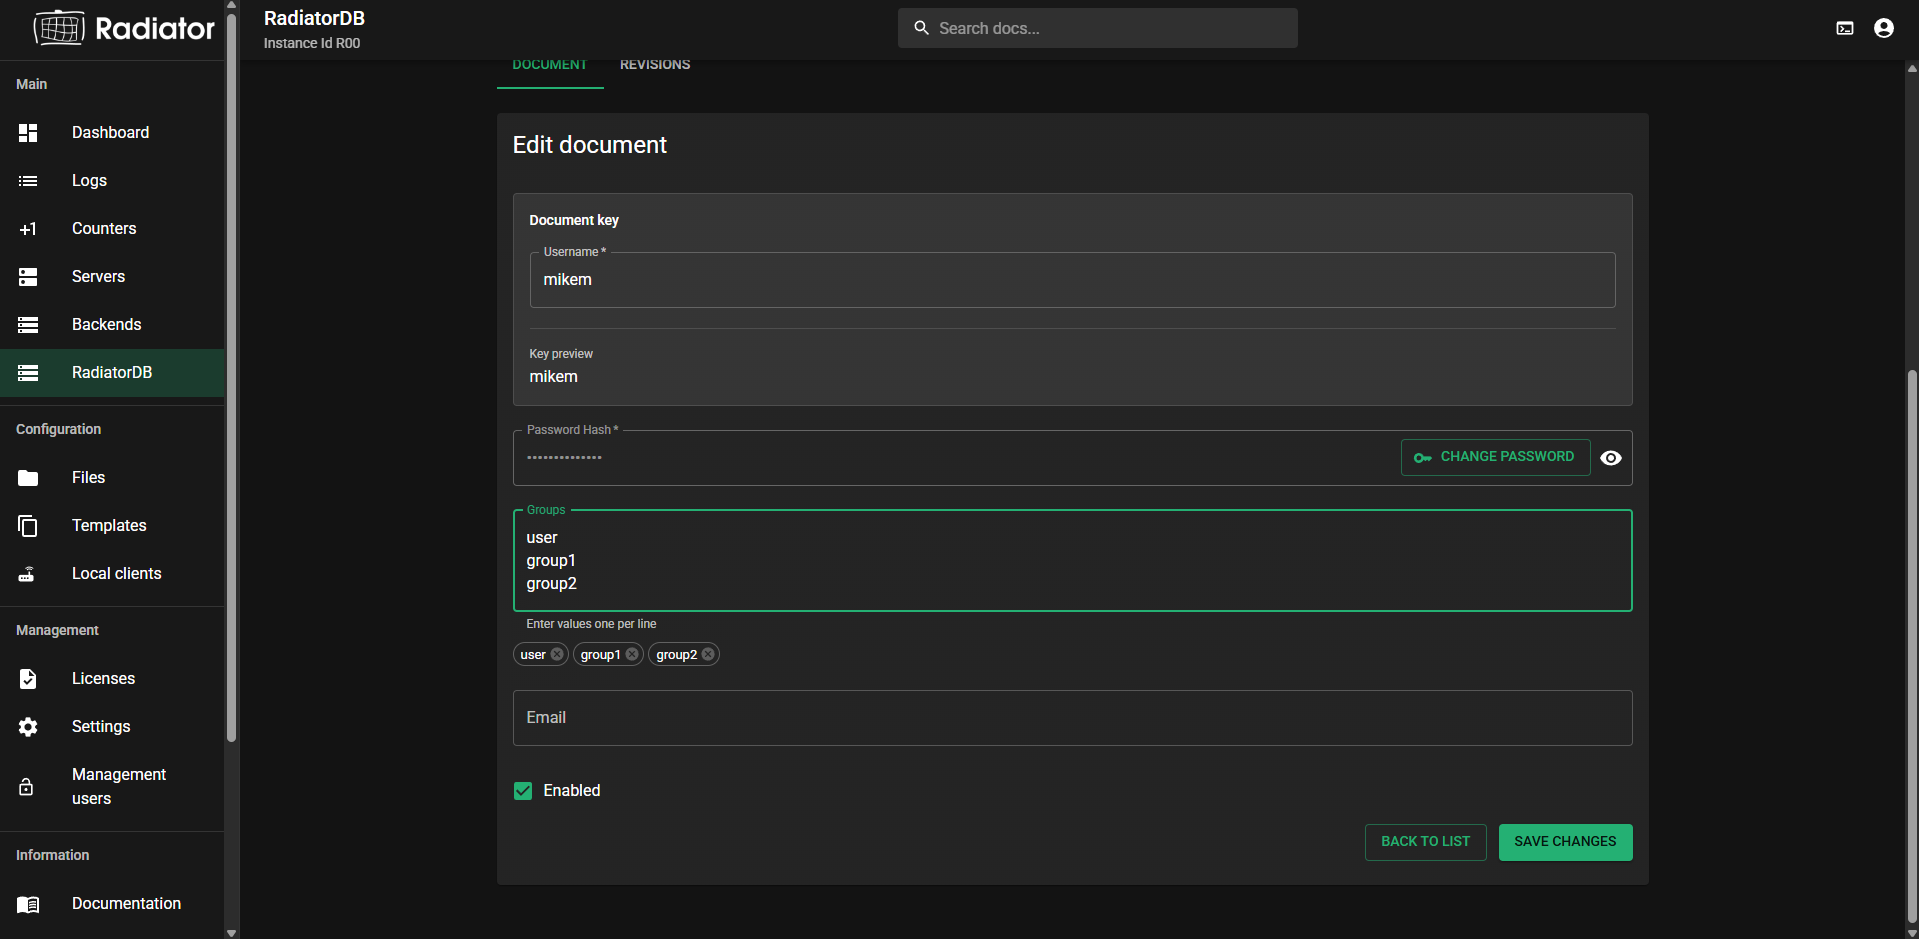Open Counters menu item

click(x=112, y=228)
